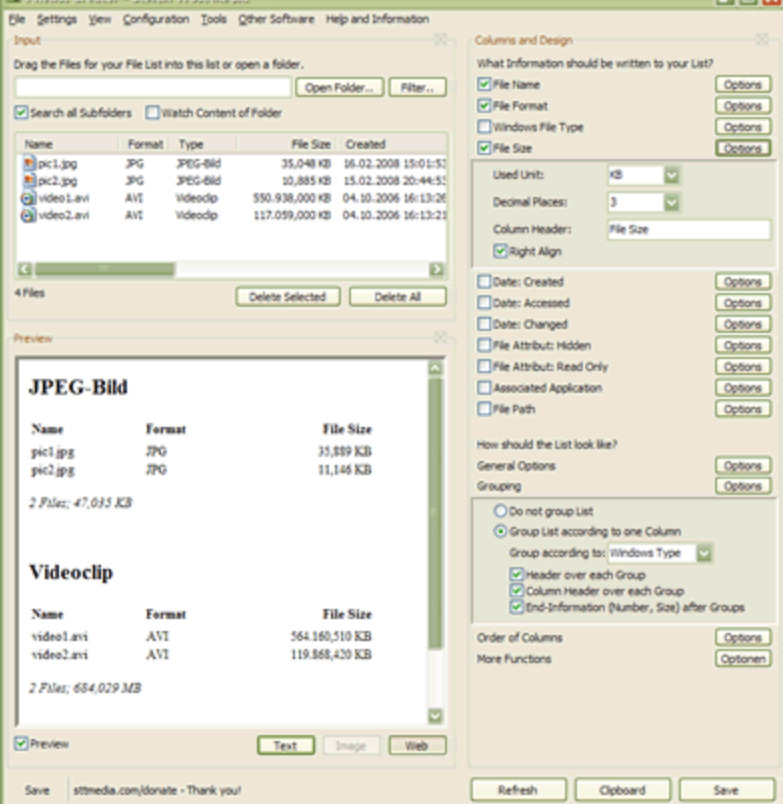Screen dimensions: 783x804
Task: Click the preview scroll up arrow
Action: click(435, 368)
